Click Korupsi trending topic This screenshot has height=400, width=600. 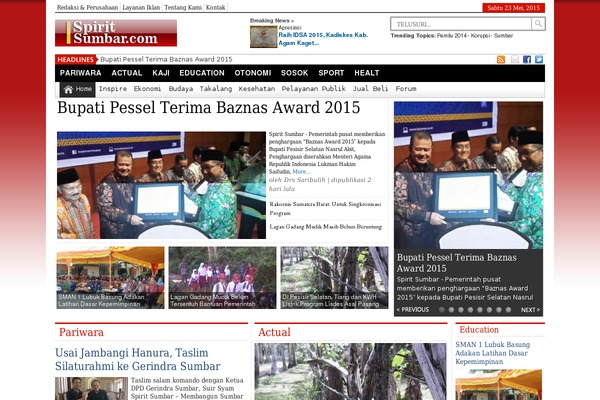[481, 36]
